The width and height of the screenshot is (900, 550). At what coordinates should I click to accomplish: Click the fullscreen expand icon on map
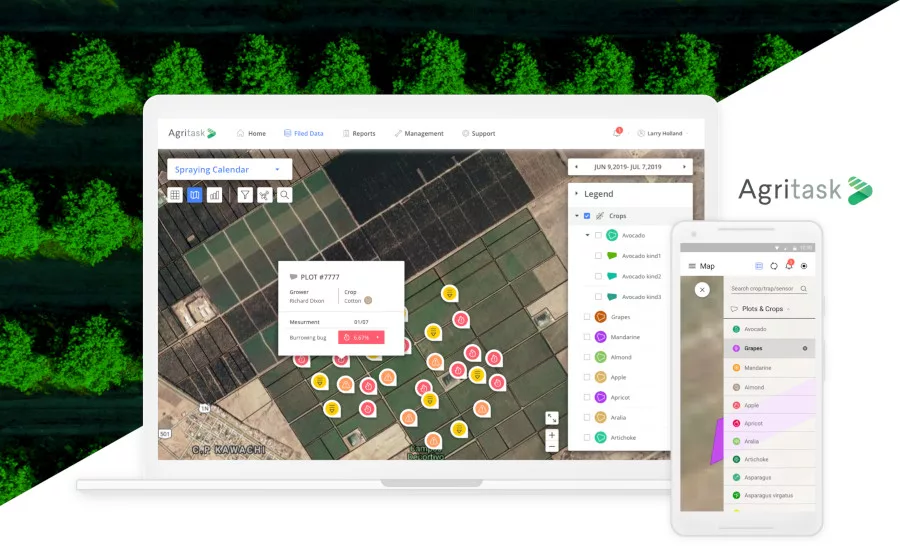click(552, 418)
